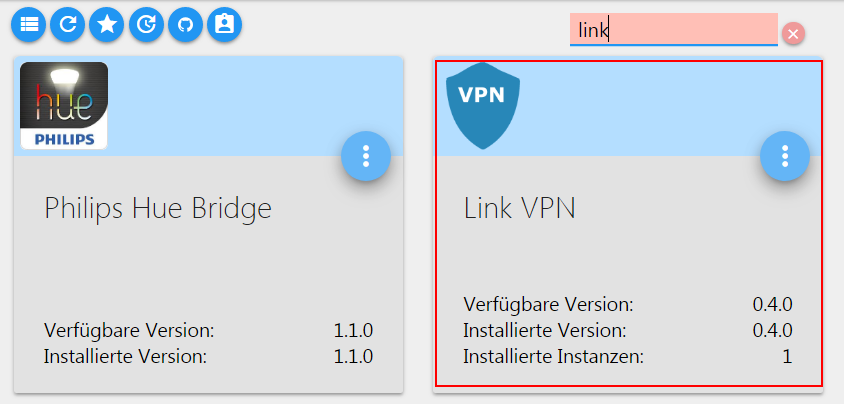Screen dimensions: 844x404
Task: Clear the search filter with X
Action: [793, 34]
